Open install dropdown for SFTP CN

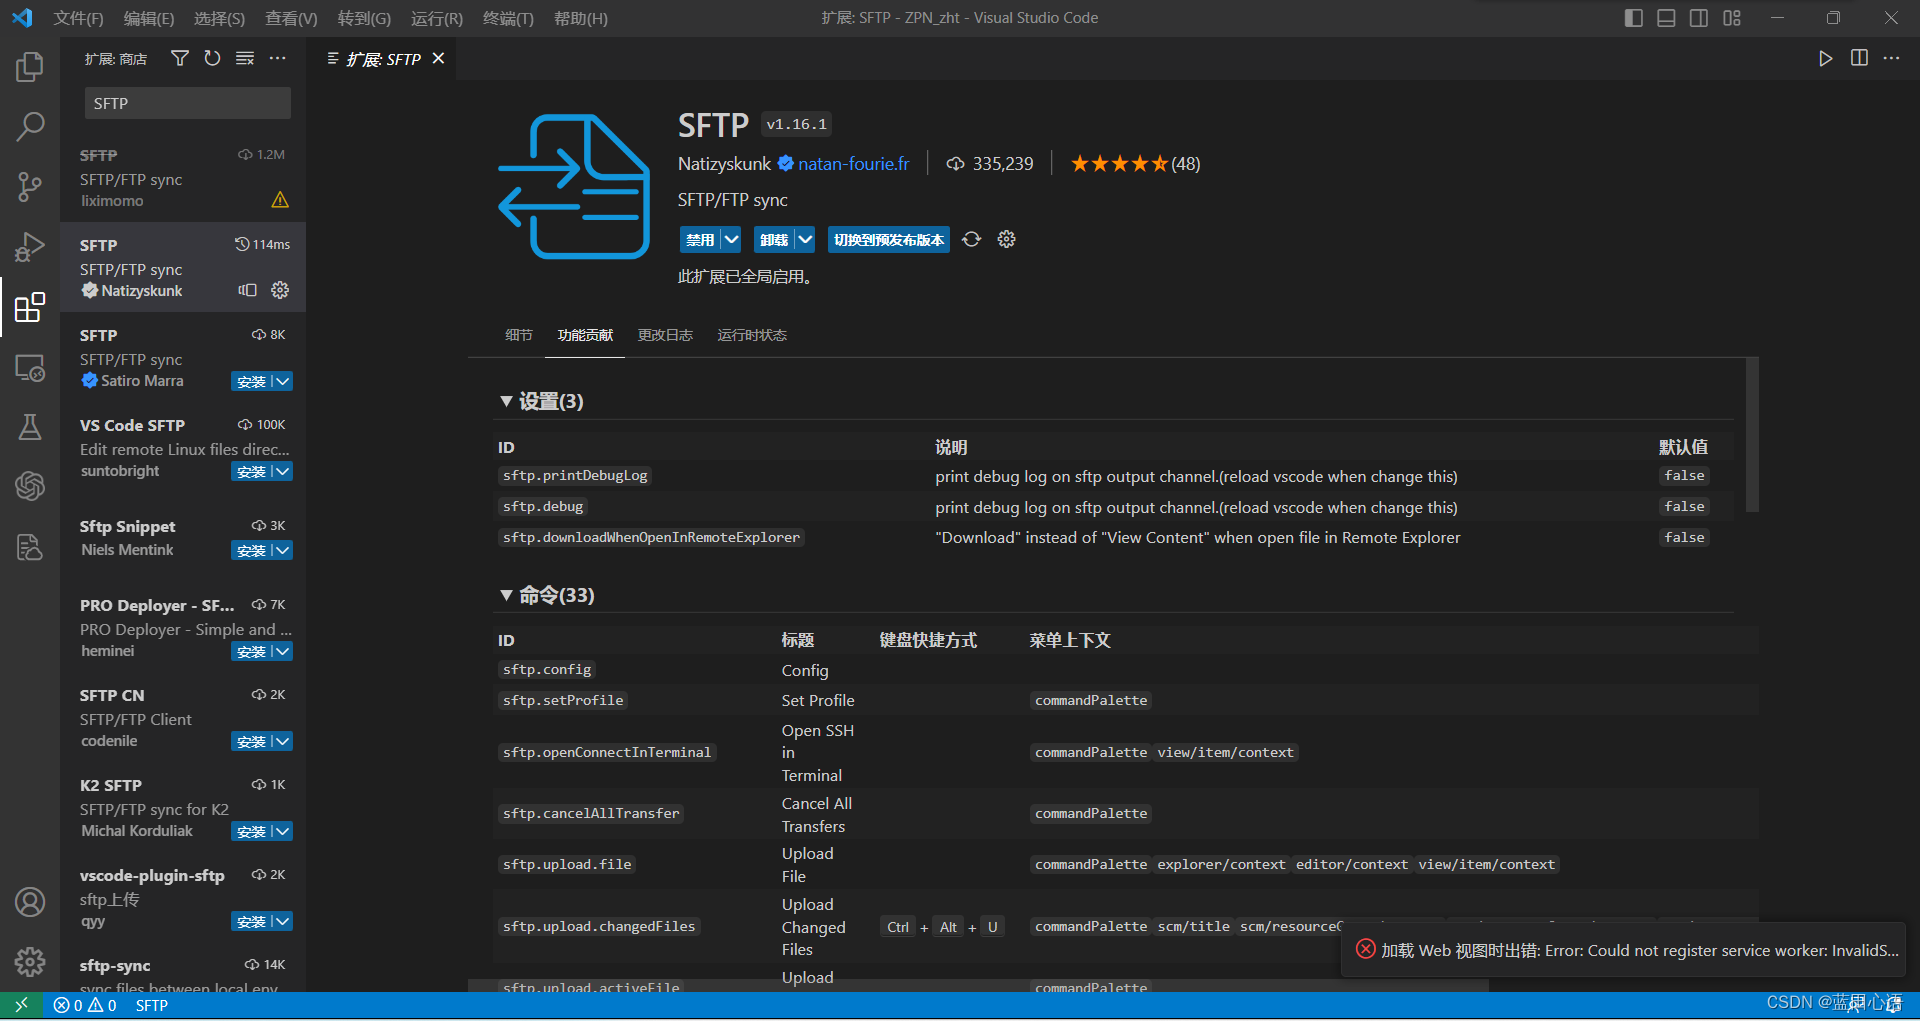click(283, 741)
